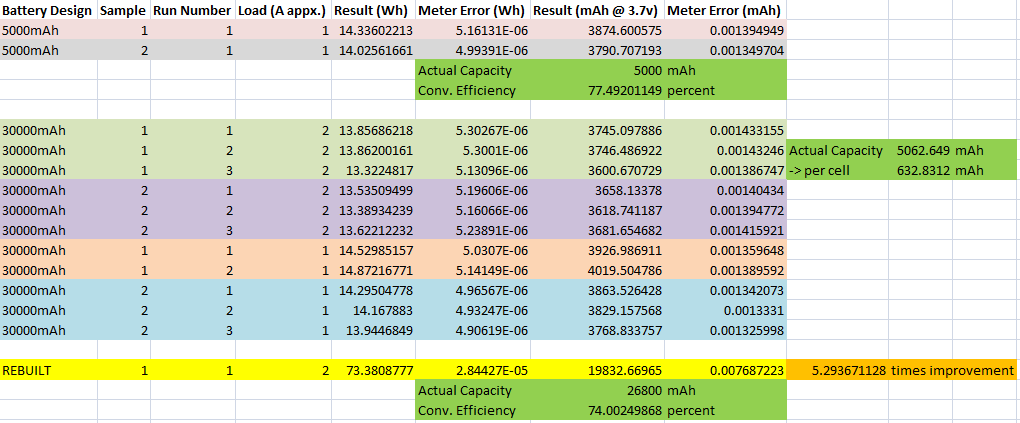This screenshot has width=1020, height=423.
Task: Select the 5000 Actual Capacity value cell
Action: pyautogui.click(x=598, y=70)
